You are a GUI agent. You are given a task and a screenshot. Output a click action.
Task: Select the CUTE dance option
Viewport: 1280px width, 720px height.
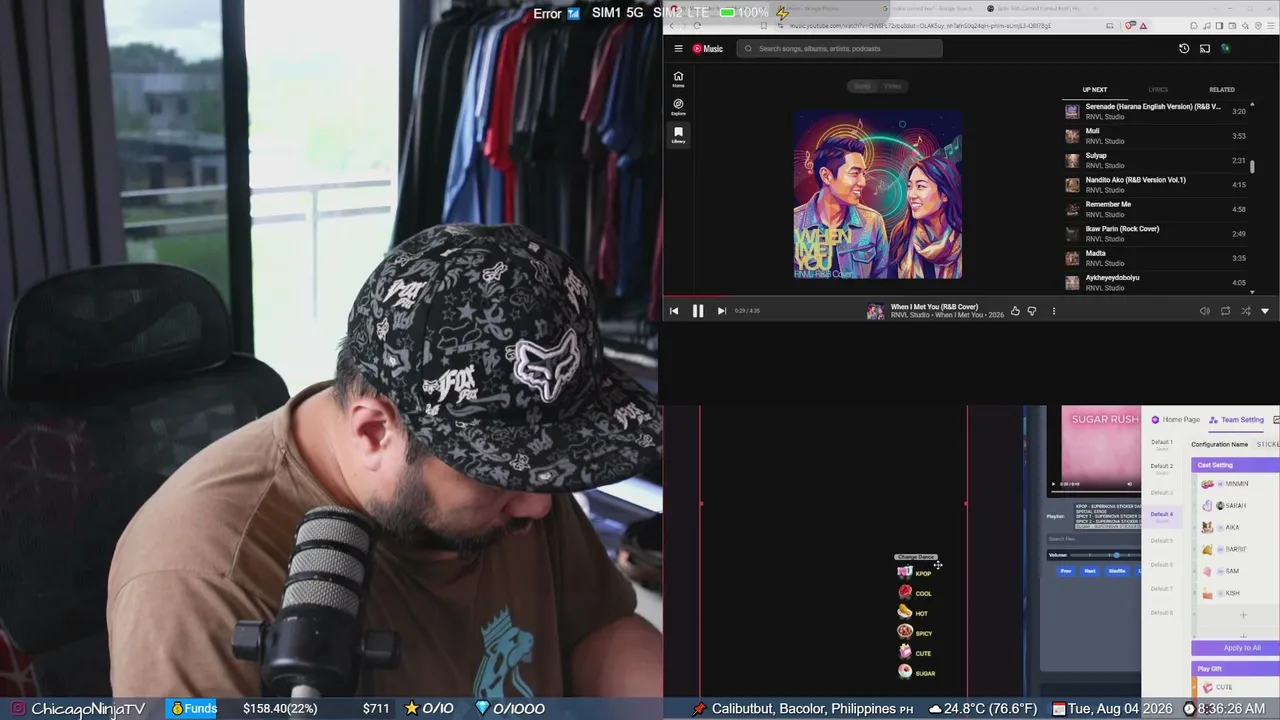(x=915, y=653)
